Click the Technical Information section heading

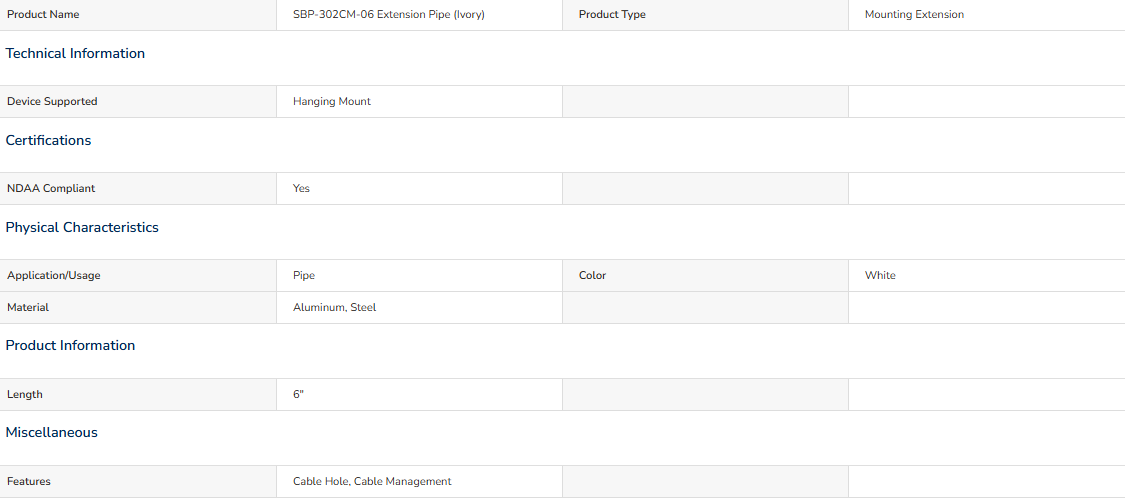[x=75, y=54]
